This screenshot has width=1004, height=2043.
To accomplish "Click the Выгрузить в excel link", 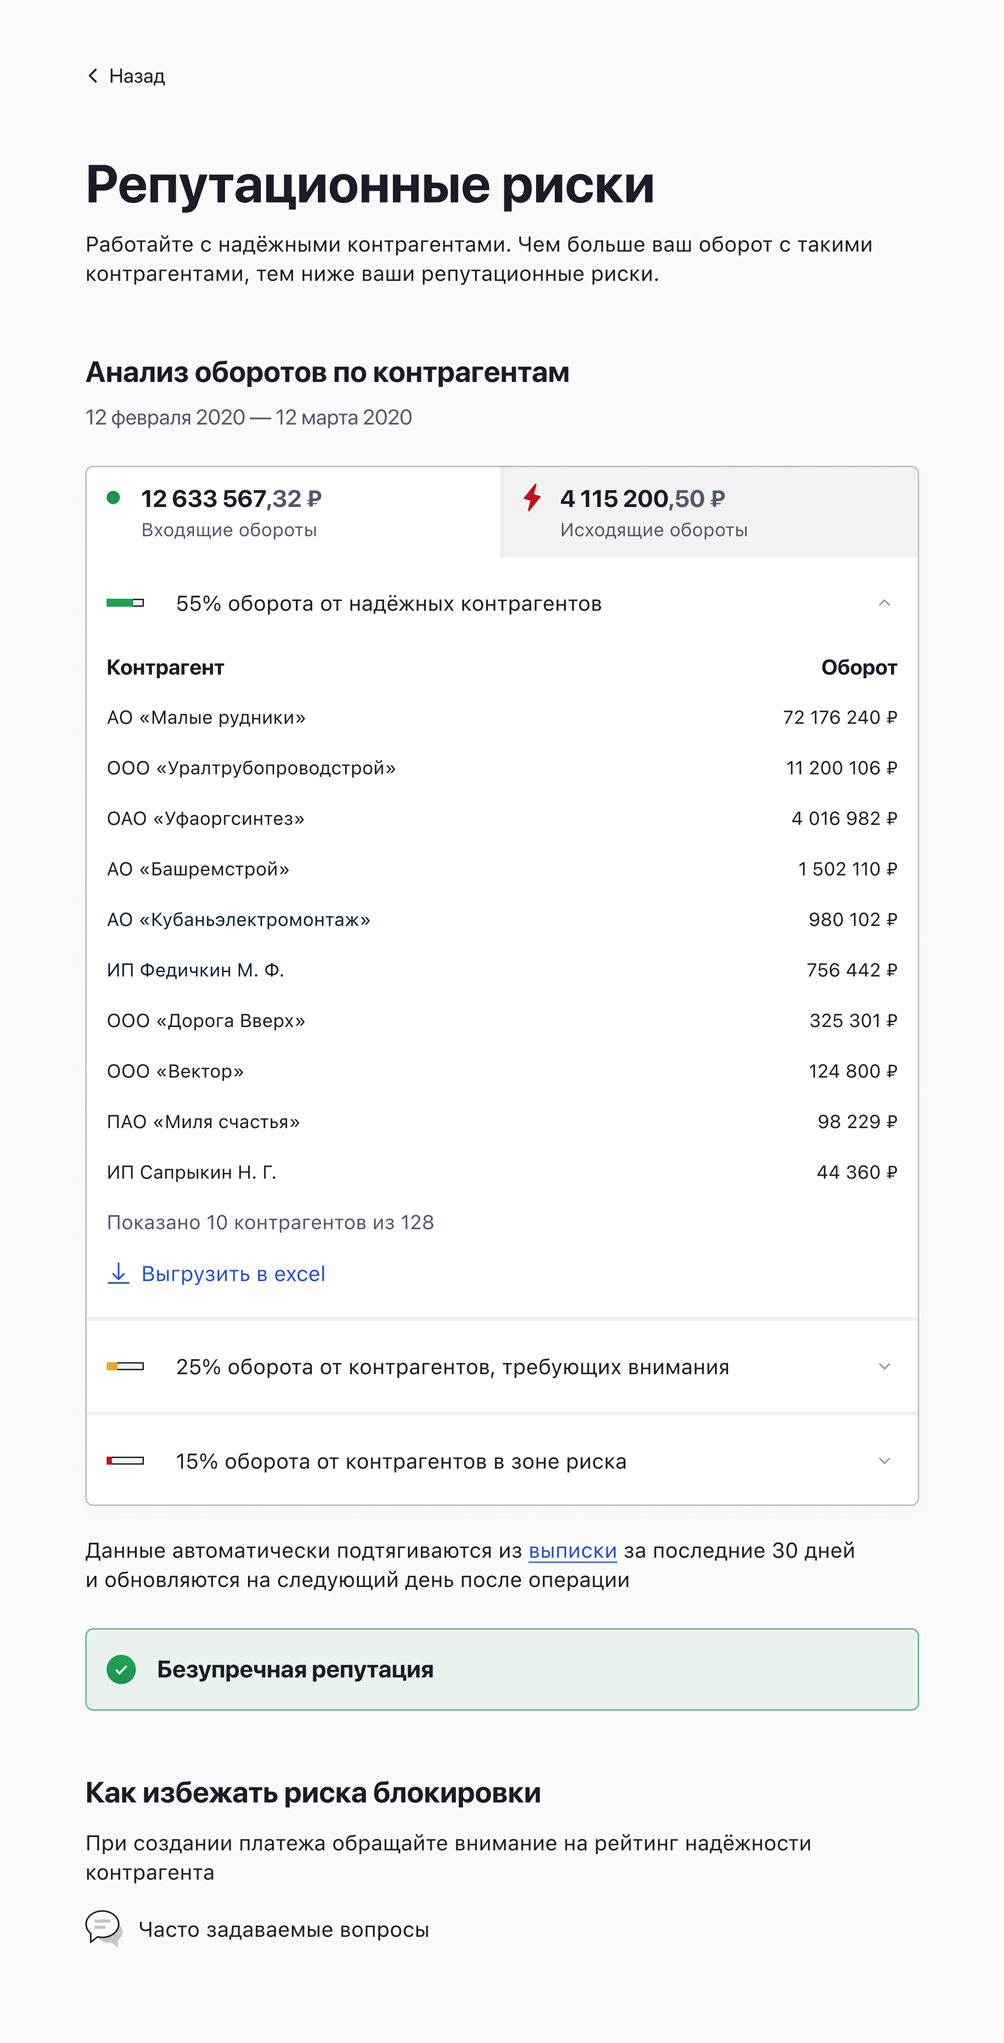I will [234, 1273].
